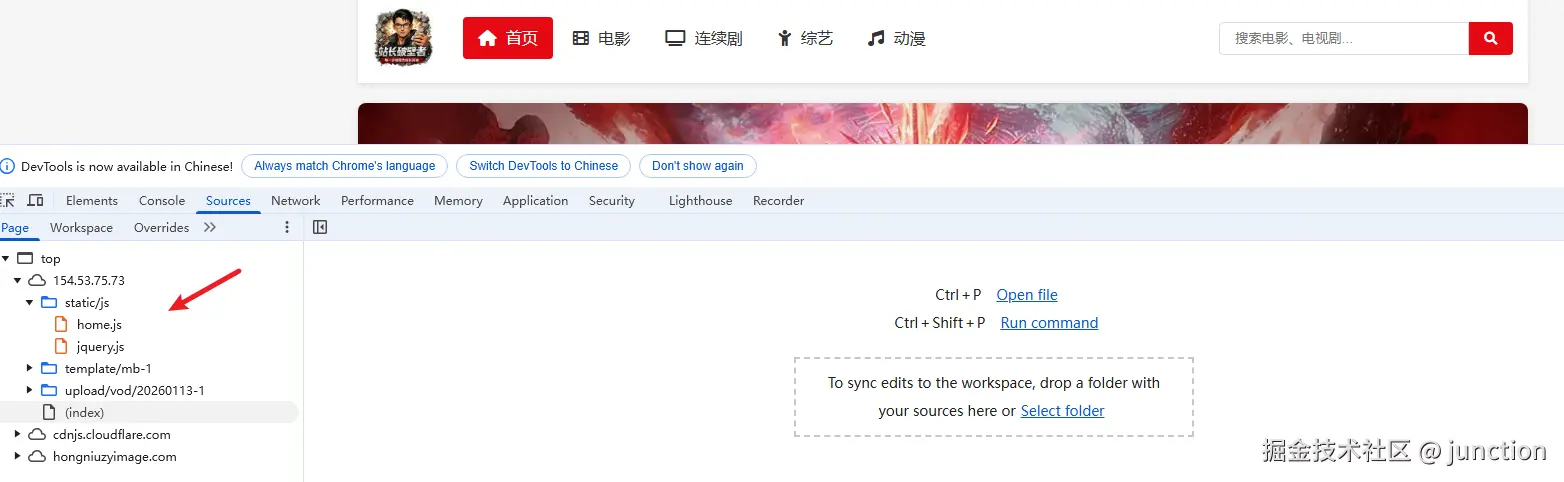Open the Memory tab

(458, 200)
